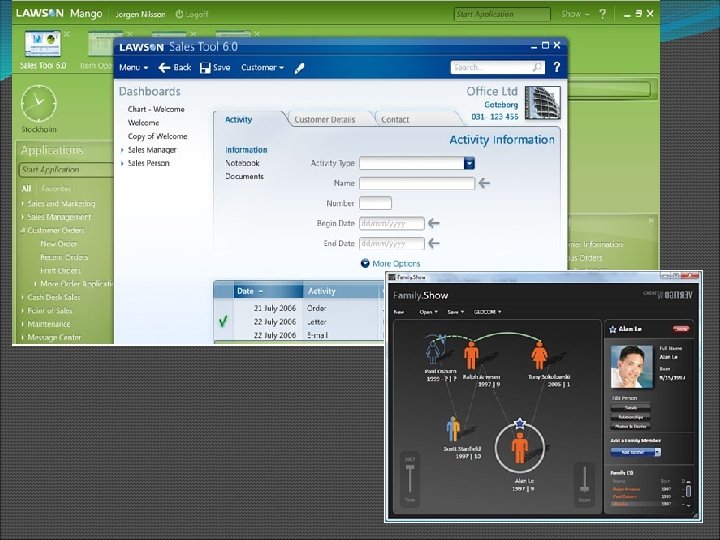Click Alan Le's photo in Family.Show
This screenshot has height=540, width=720.
click(632, 367)
